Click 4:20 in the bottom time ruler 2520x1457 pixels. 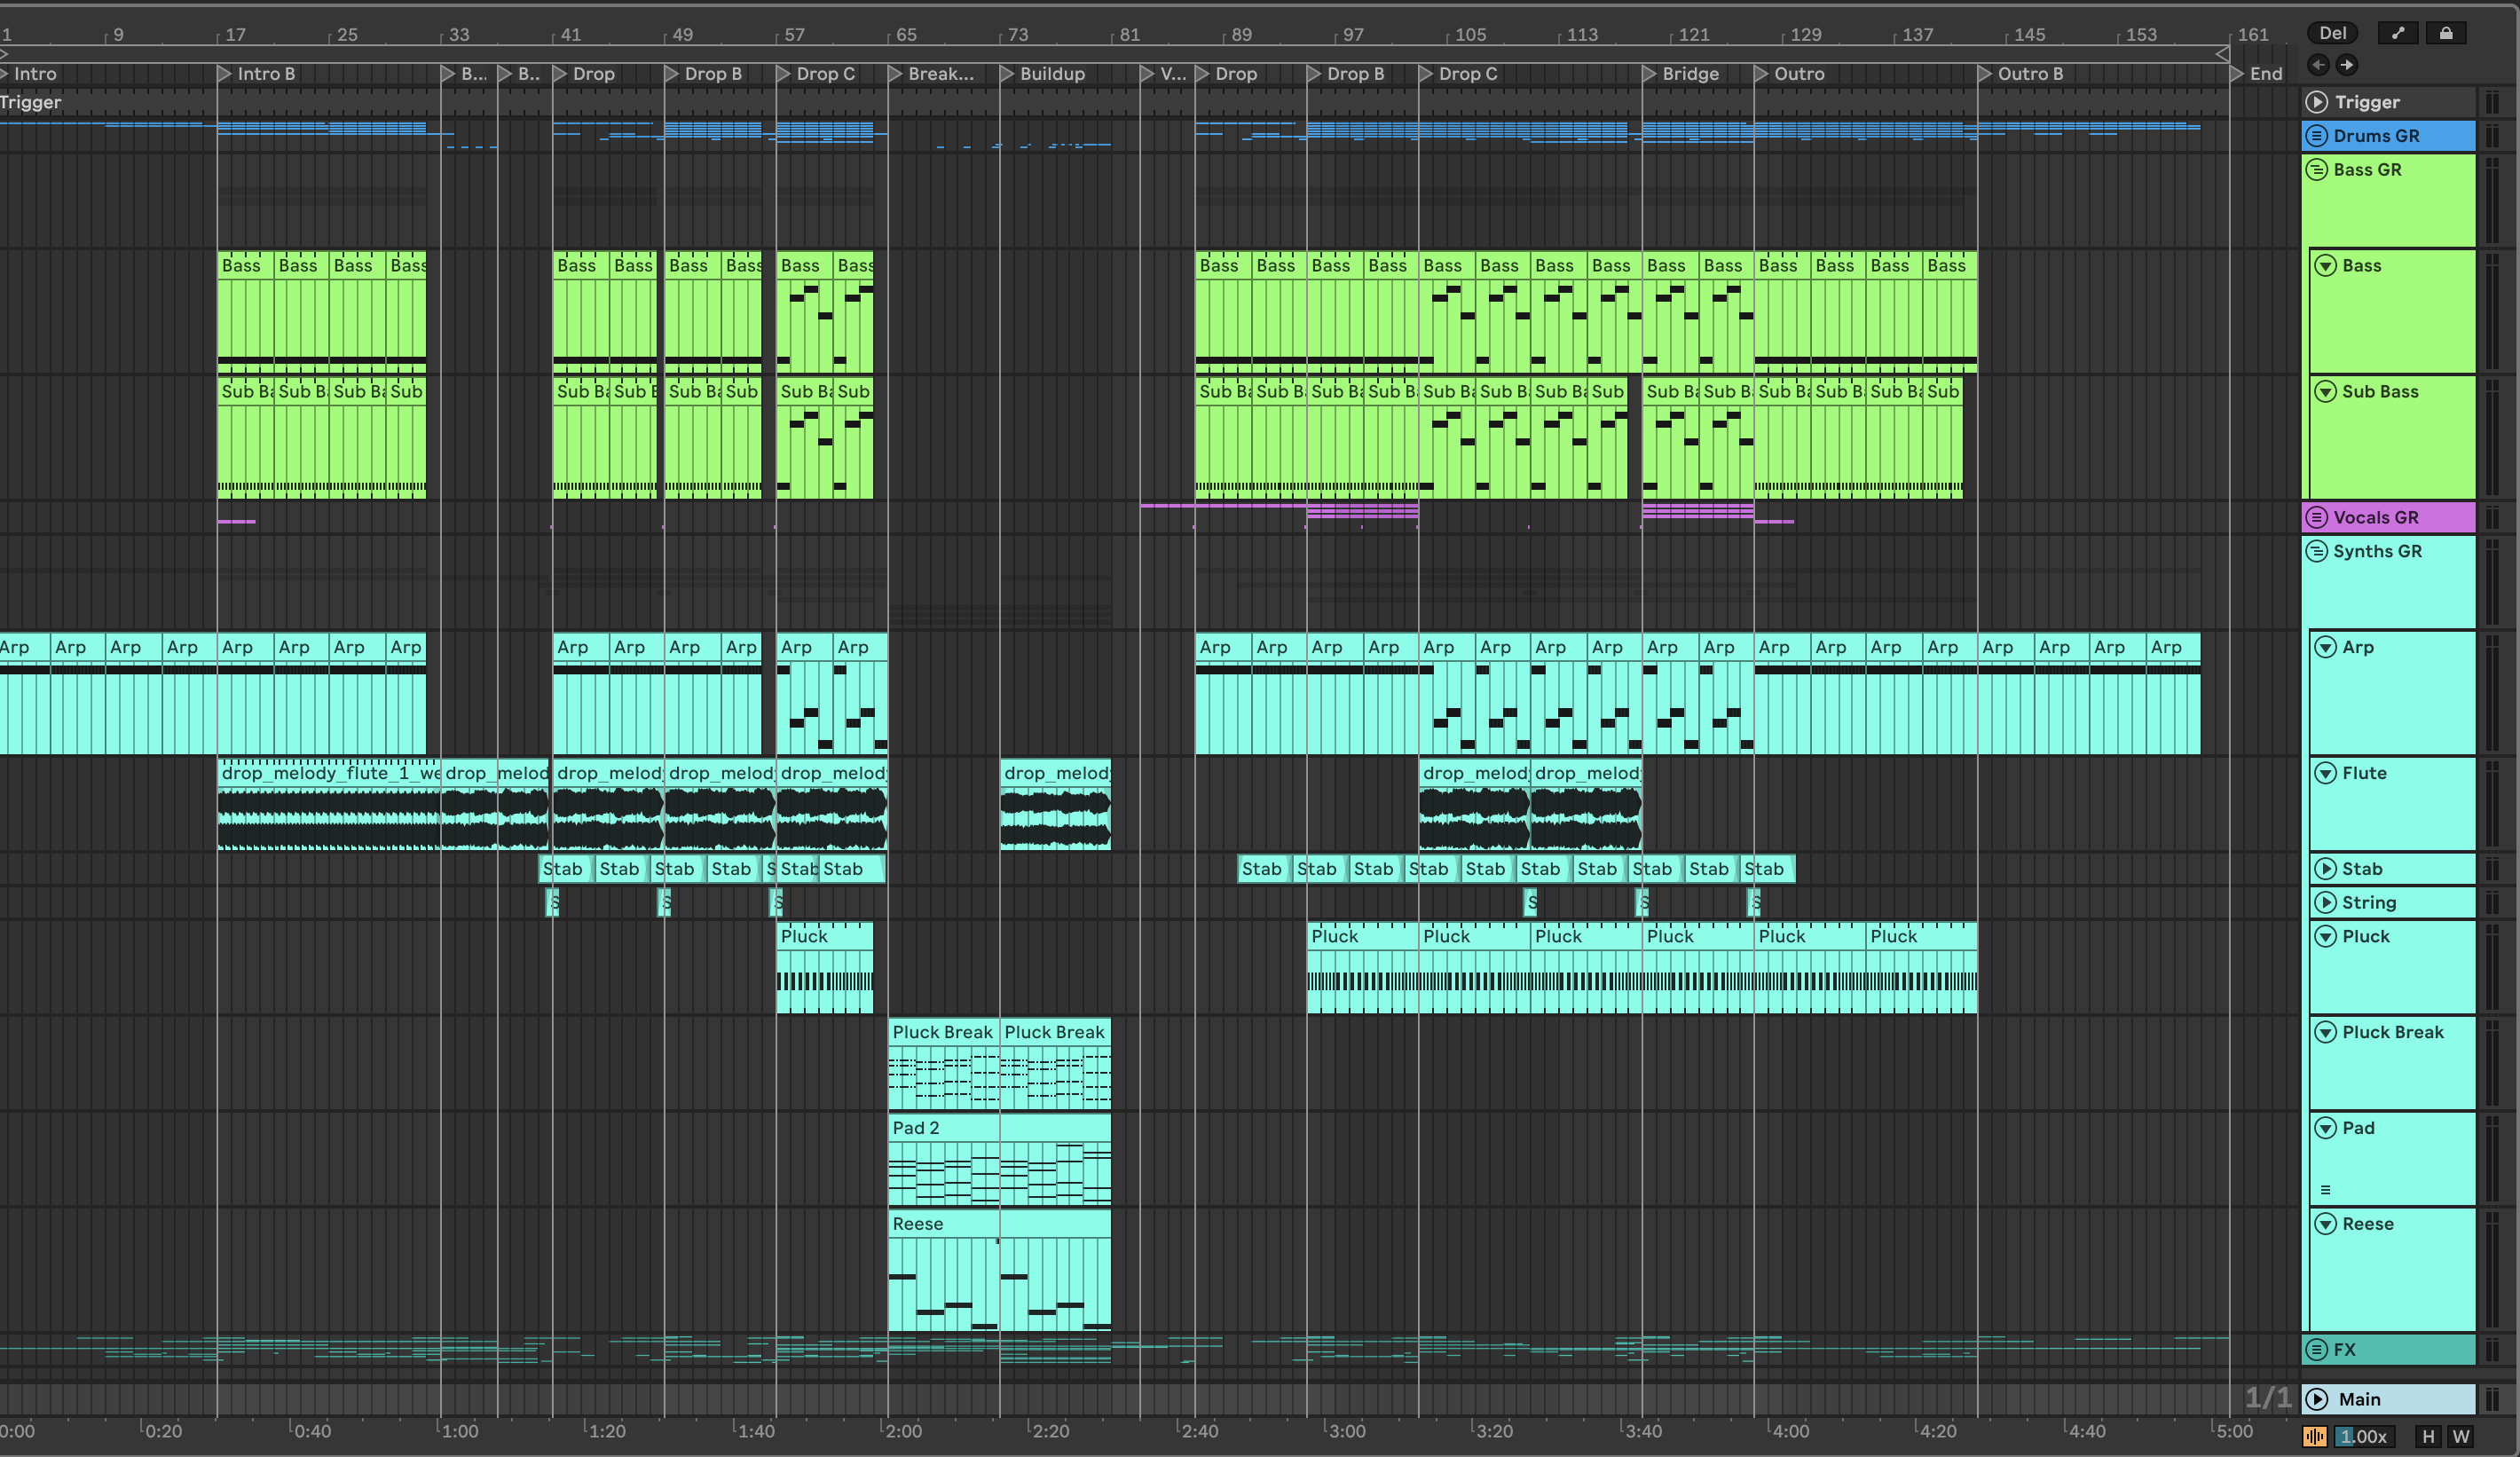pos(1938,1431)
